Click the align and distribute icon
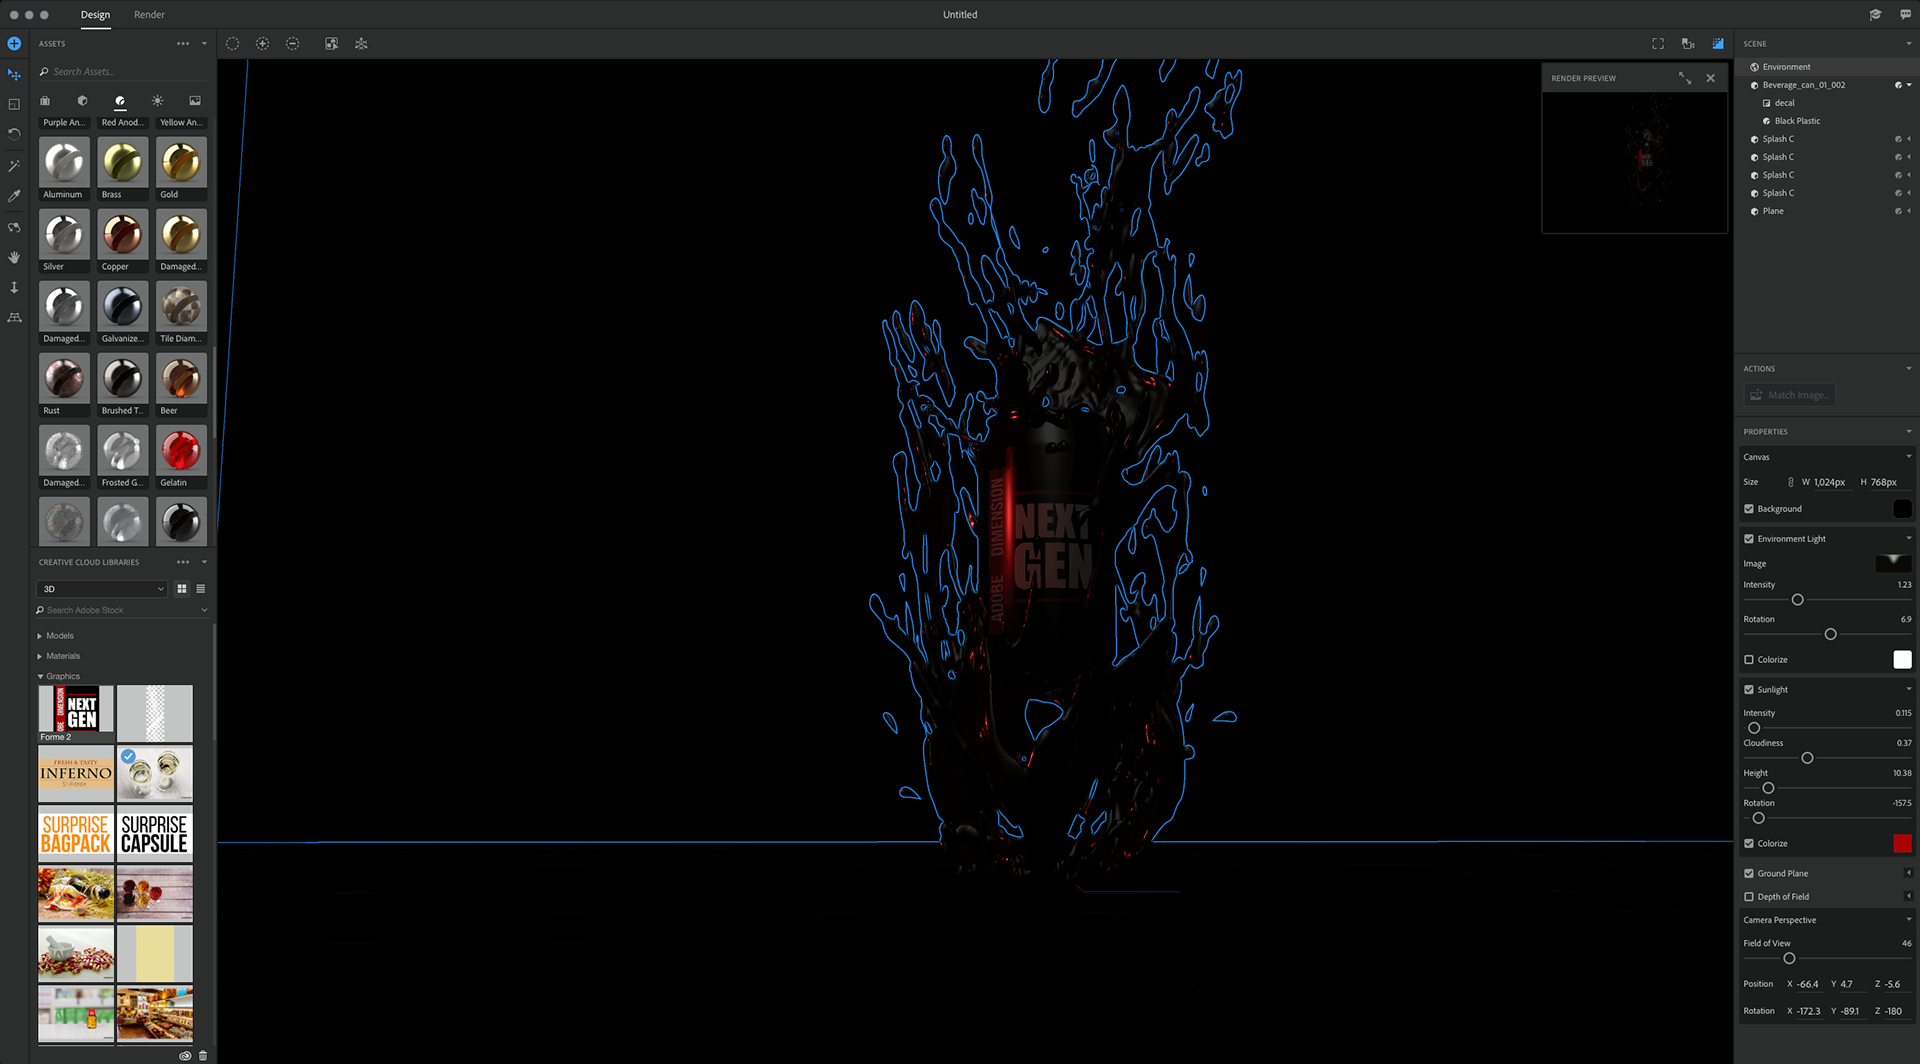Screen dimensions: 1920x1064 tap(361, 44)
